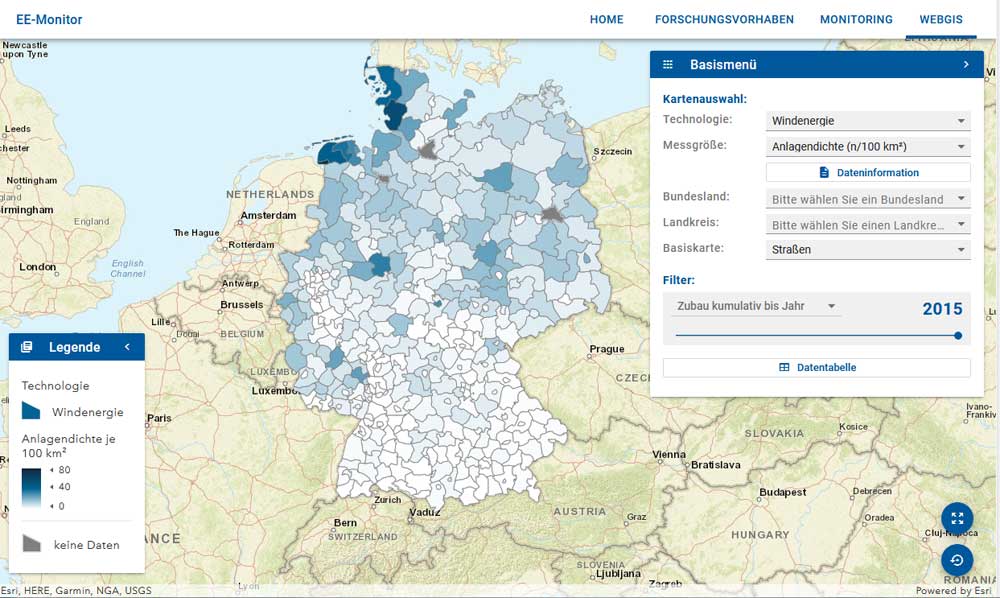
Task: Click the fullscreen expand map icon
Action: click(957, 518)
